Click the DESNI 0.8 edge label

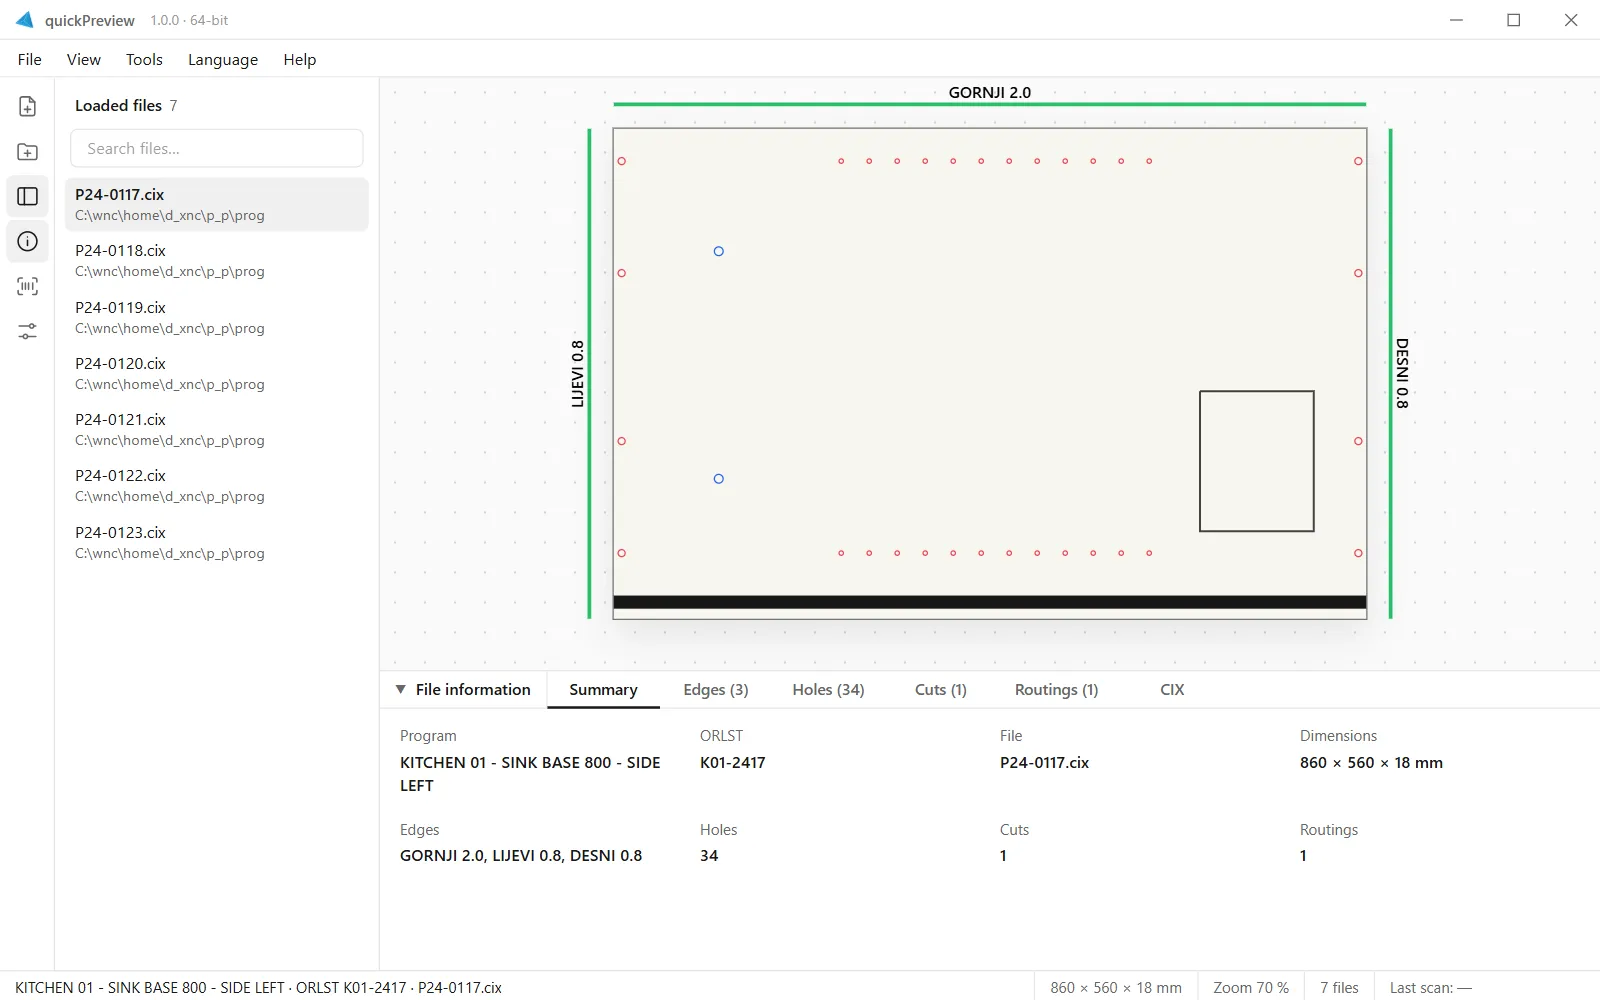(x=1402, y=373)
